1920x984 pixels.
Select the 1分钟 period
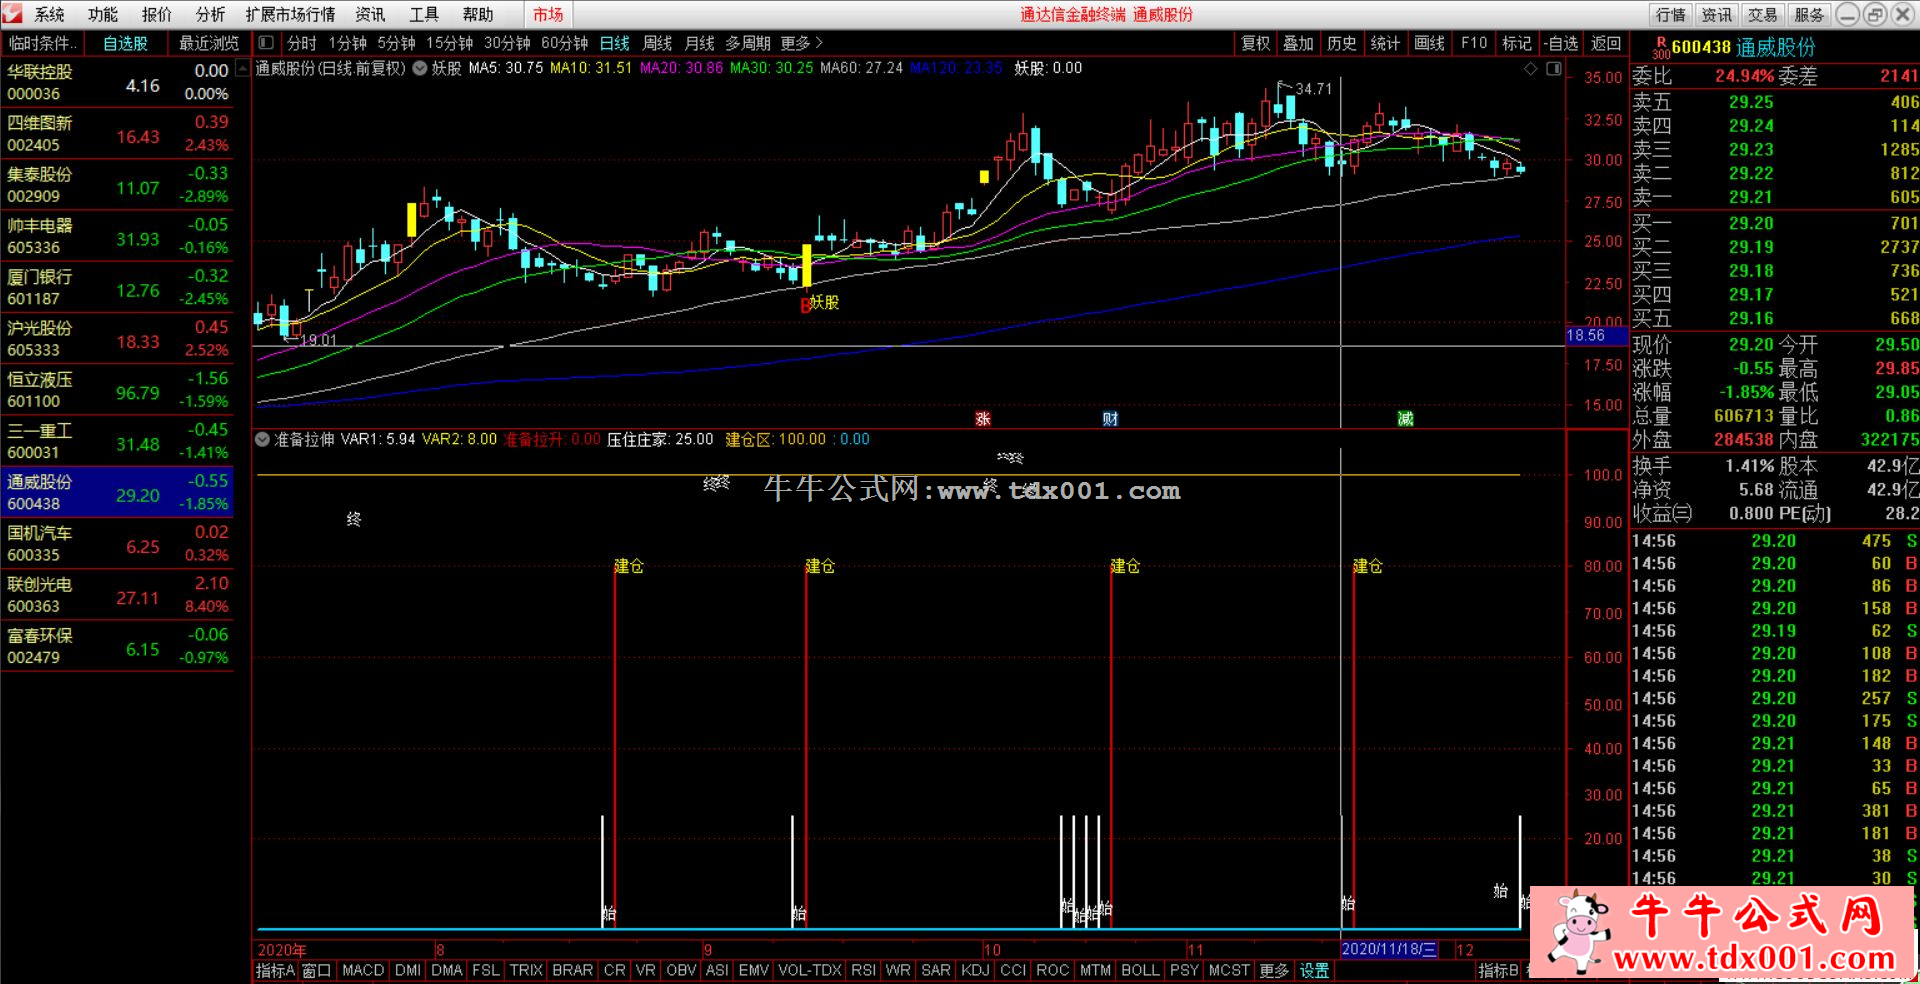point(348,43)
